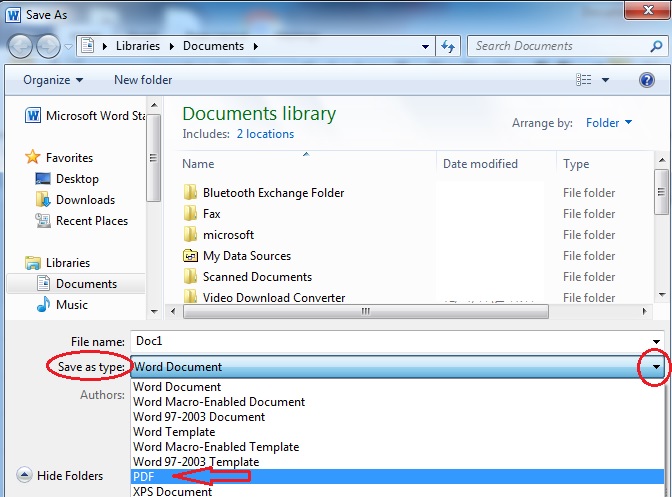
Task: Click the magnifier search icon
Action: [657, 46]
